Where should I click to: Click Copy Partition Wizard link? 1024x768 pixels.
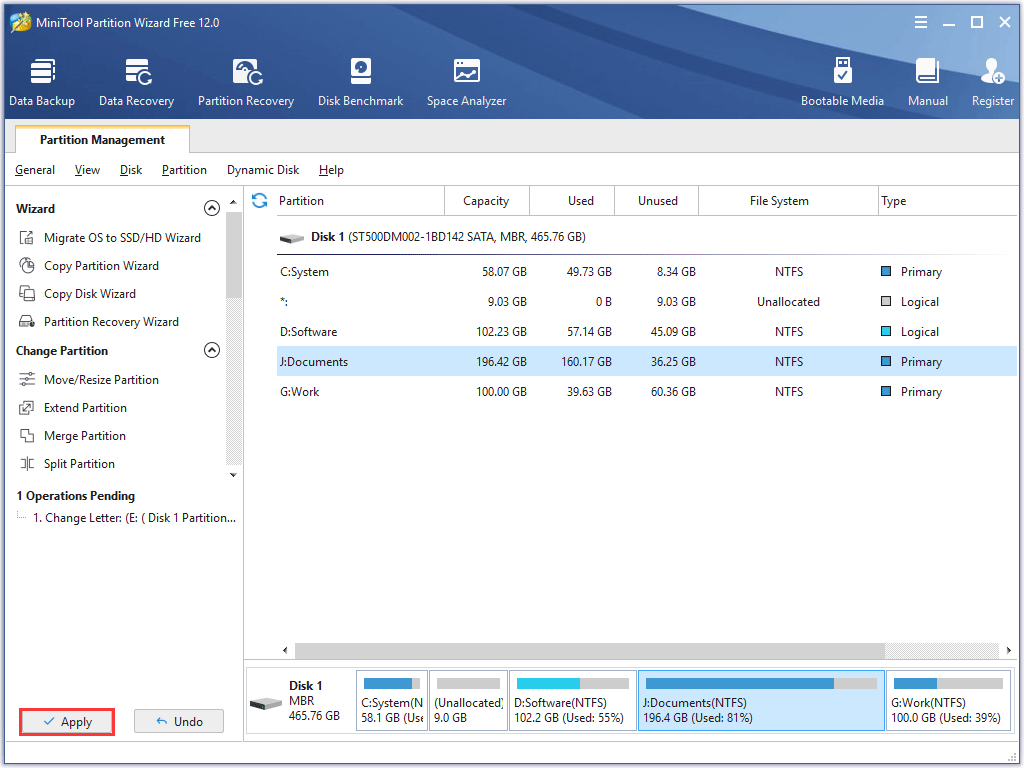[x=101, y=266]
